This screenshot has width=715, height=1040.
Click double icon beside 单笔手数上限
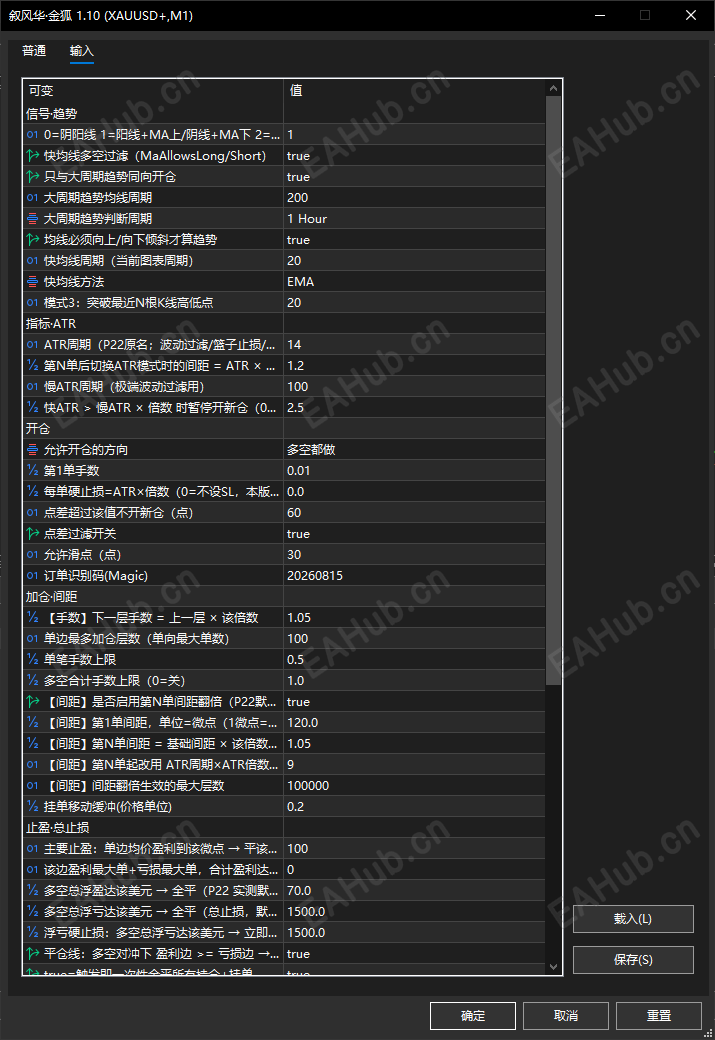coord(32,660)
